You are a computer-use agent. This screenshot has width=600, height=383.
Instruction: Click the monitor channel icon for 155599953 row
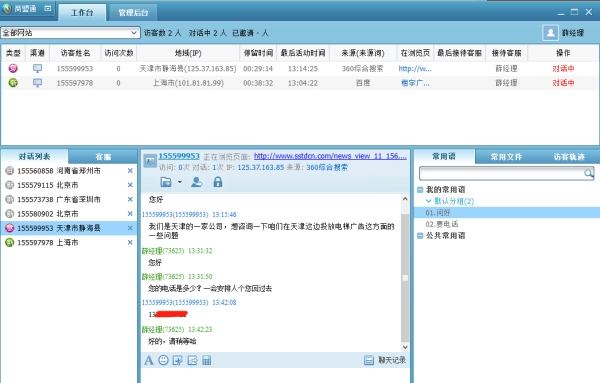[x=38, y=68]
